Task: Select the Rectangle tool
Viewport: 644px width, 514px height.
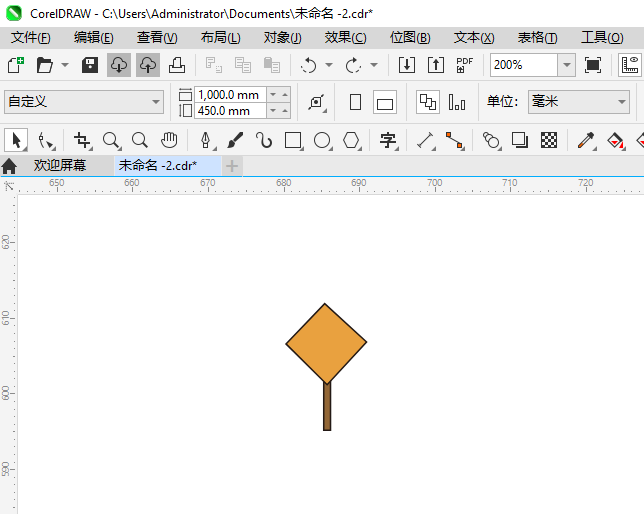Action: pos(293,141)
